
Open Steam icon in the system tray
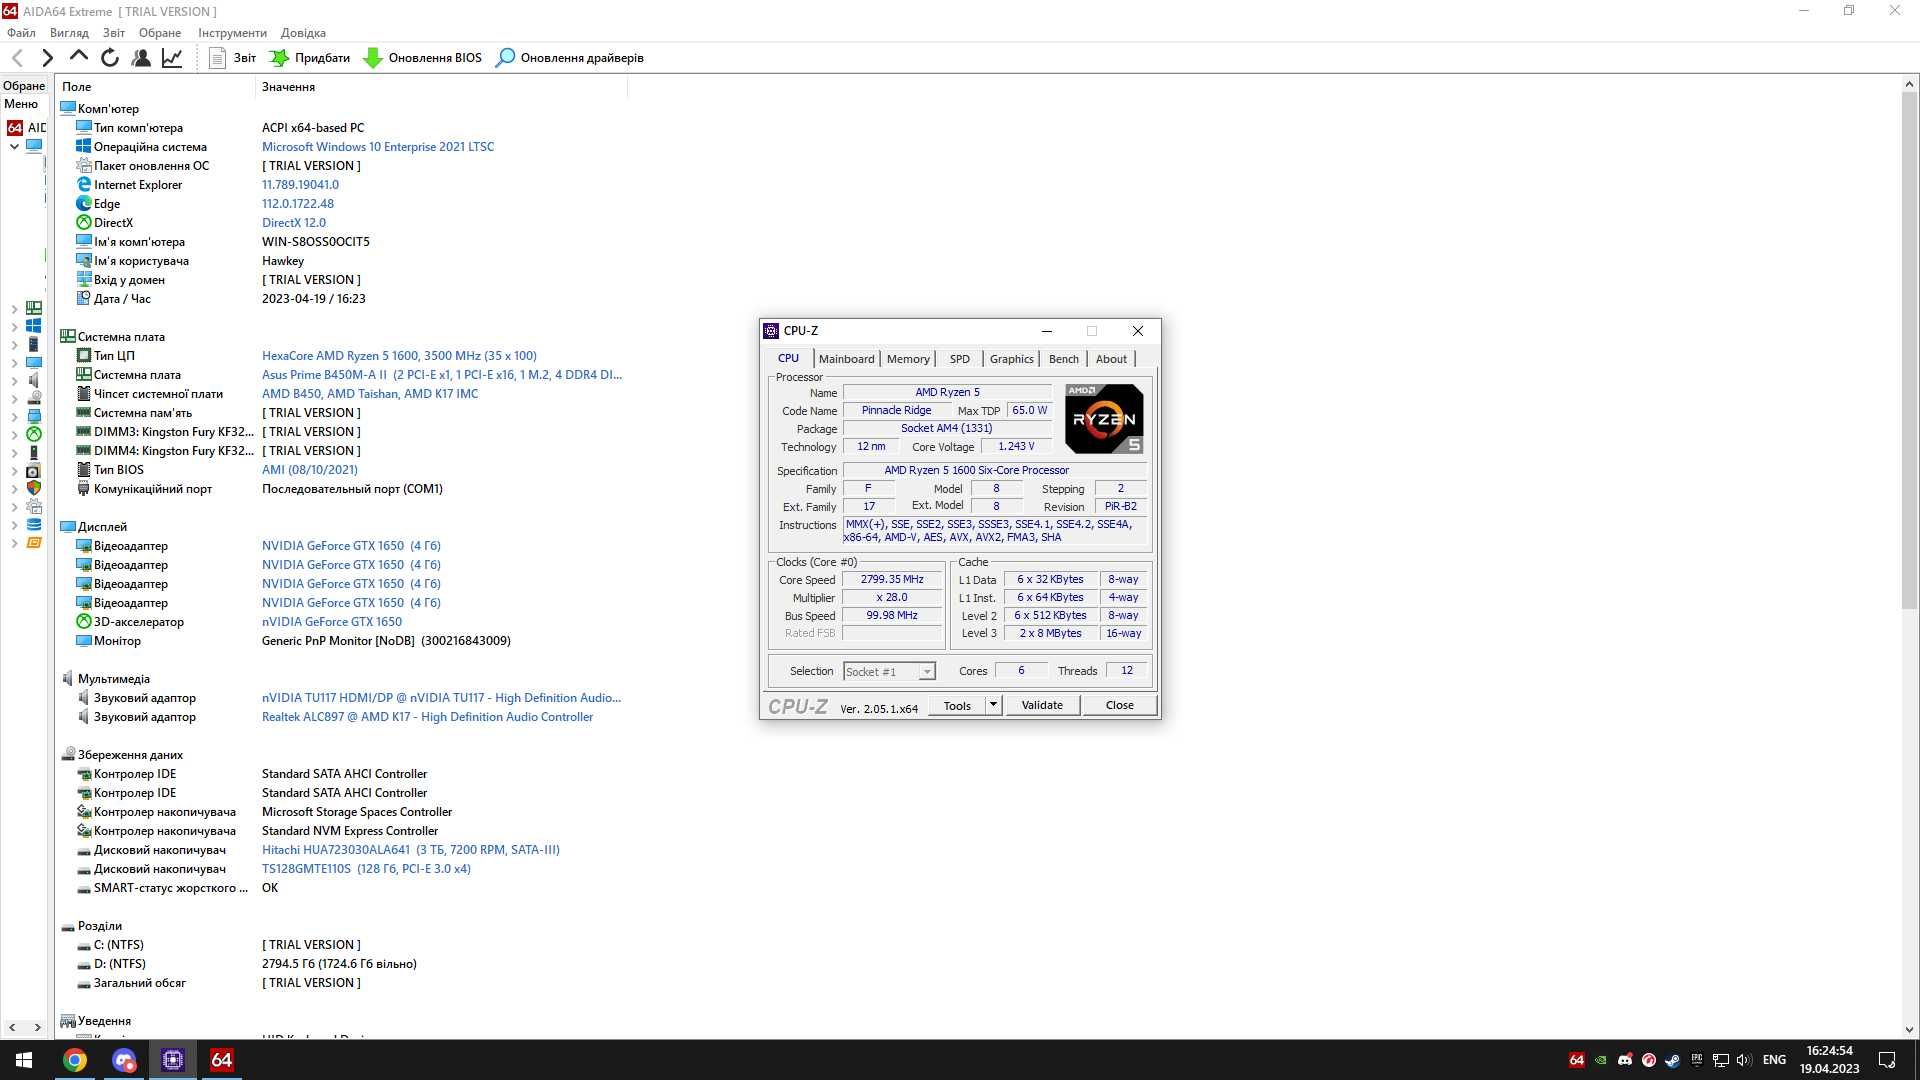(x=1672, y=1060)
